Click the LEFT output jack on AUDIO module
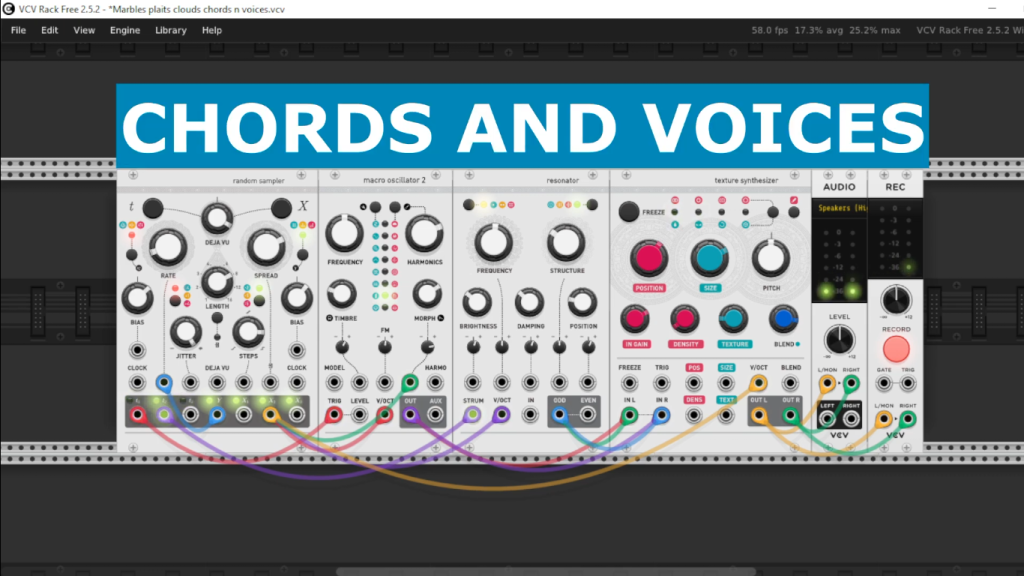This screenshot has height=576, width=1024. coord(827,419)
